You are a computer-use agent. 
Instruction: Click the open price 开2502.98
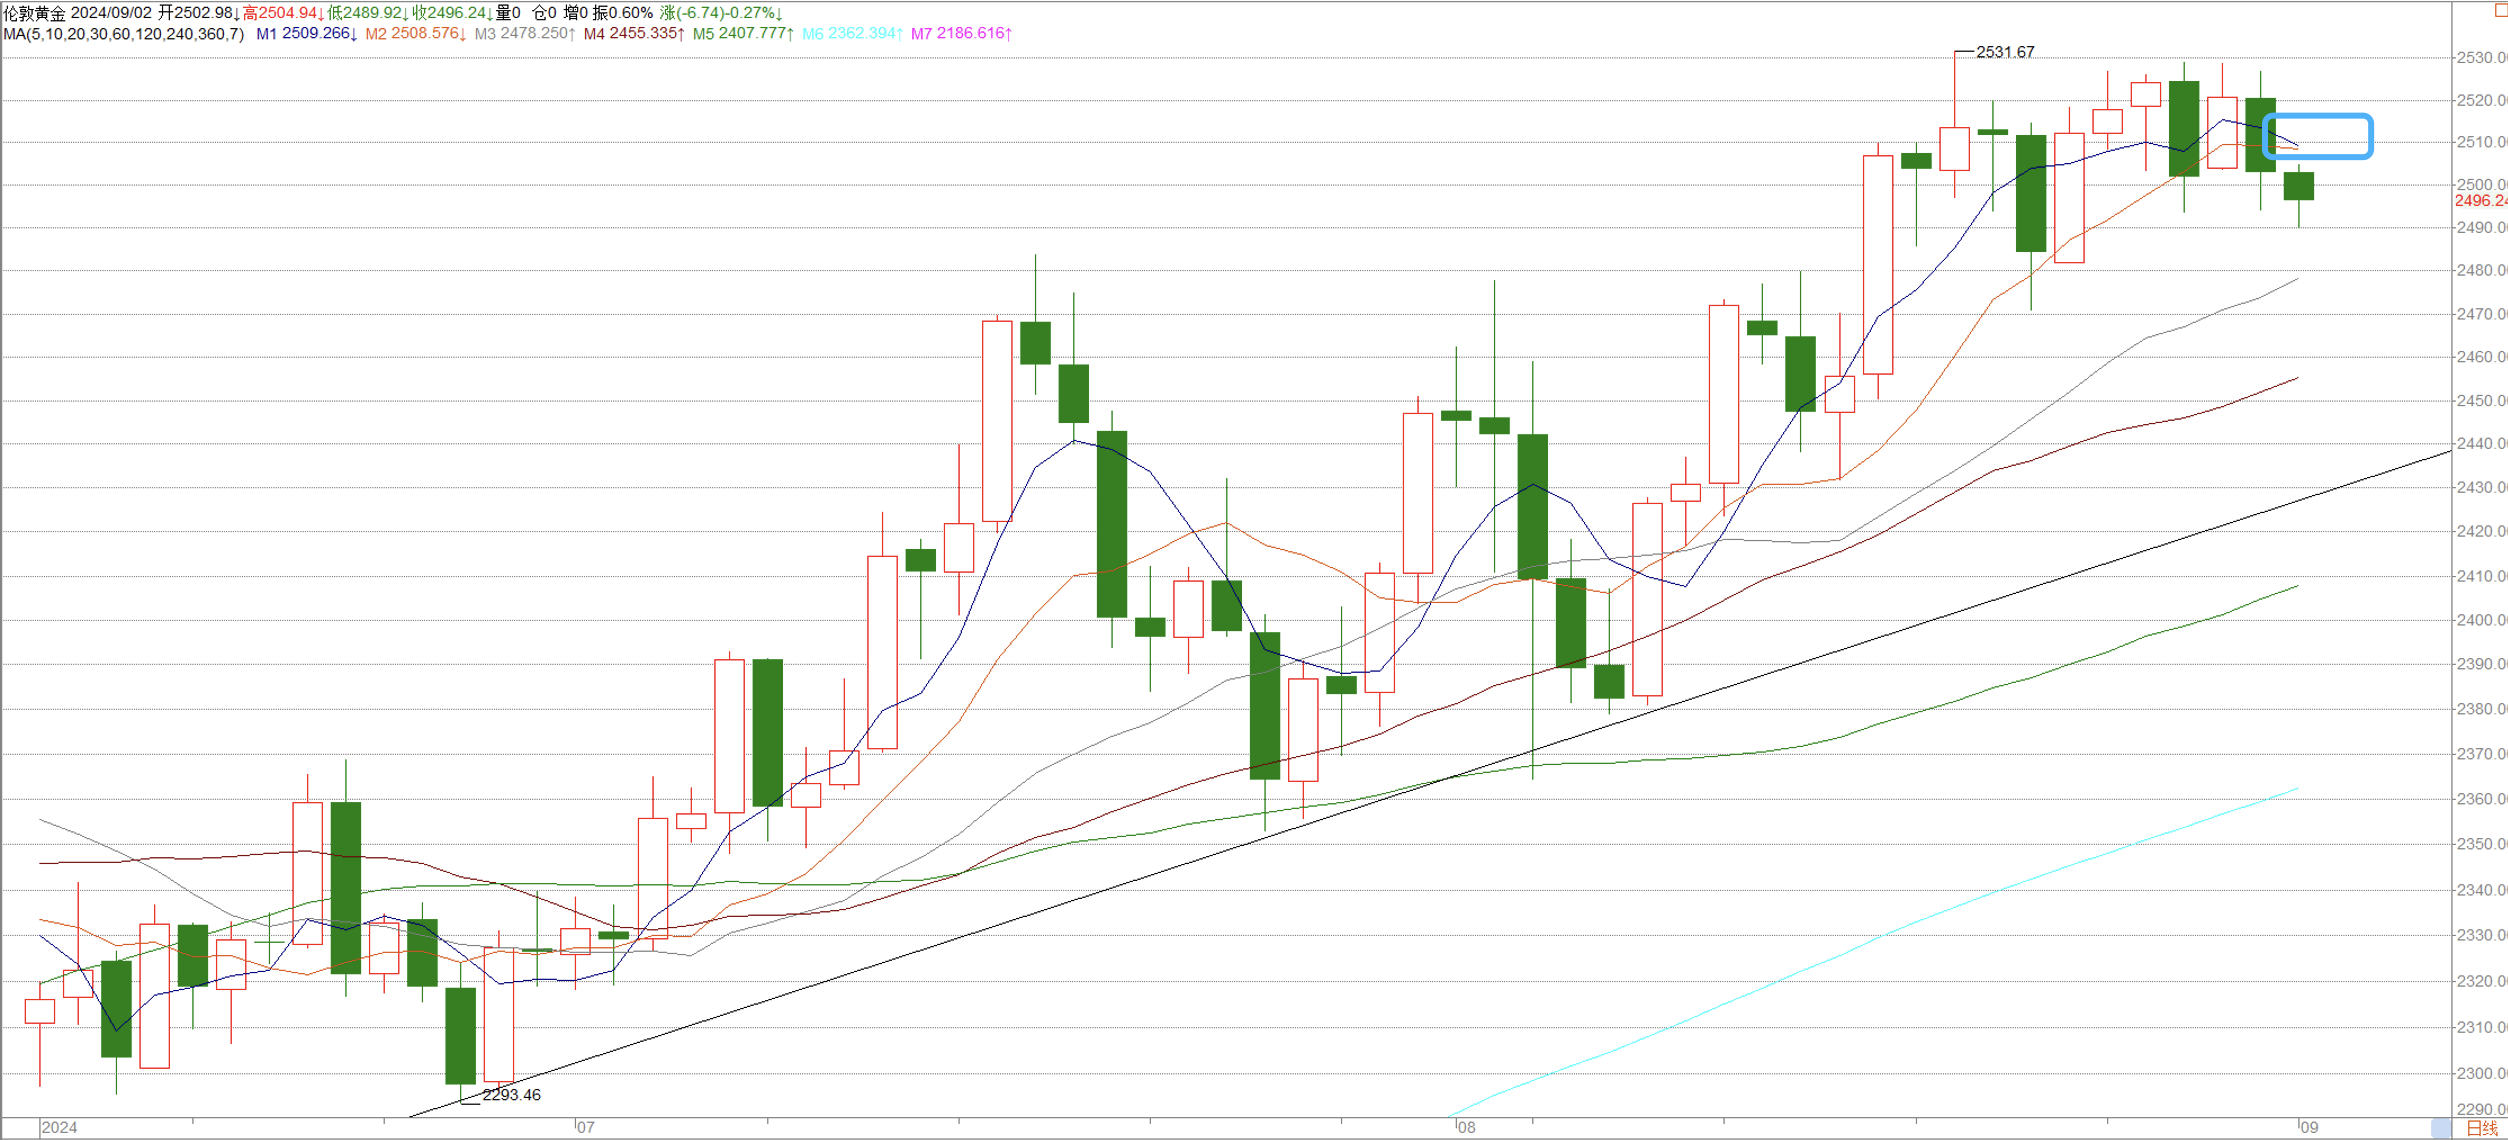point(199,13)
